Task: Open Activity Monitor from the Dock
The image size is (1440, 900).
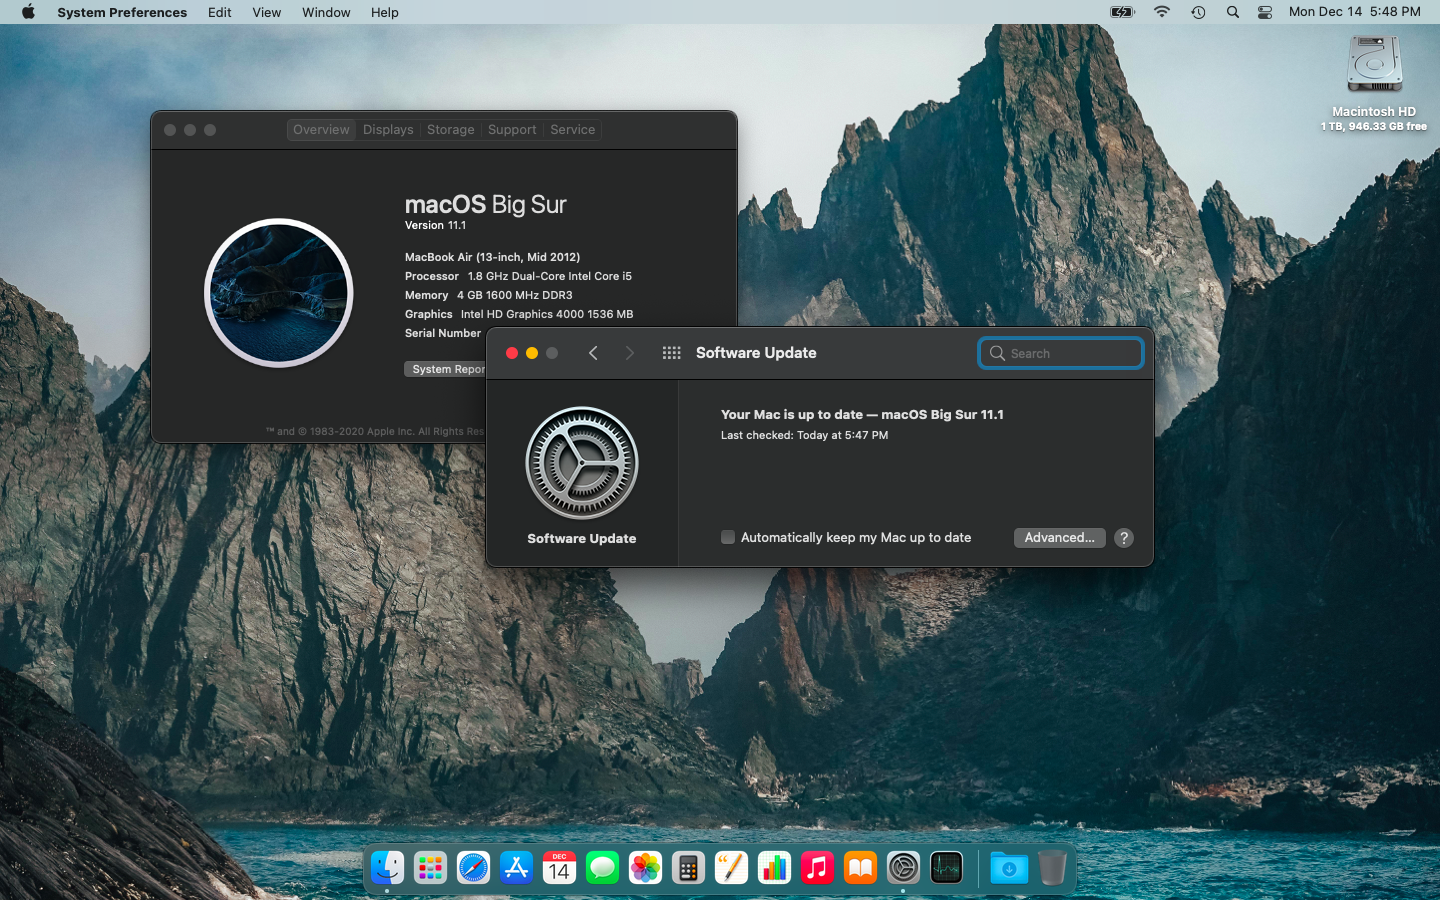Action: click(x=946, y=868)
